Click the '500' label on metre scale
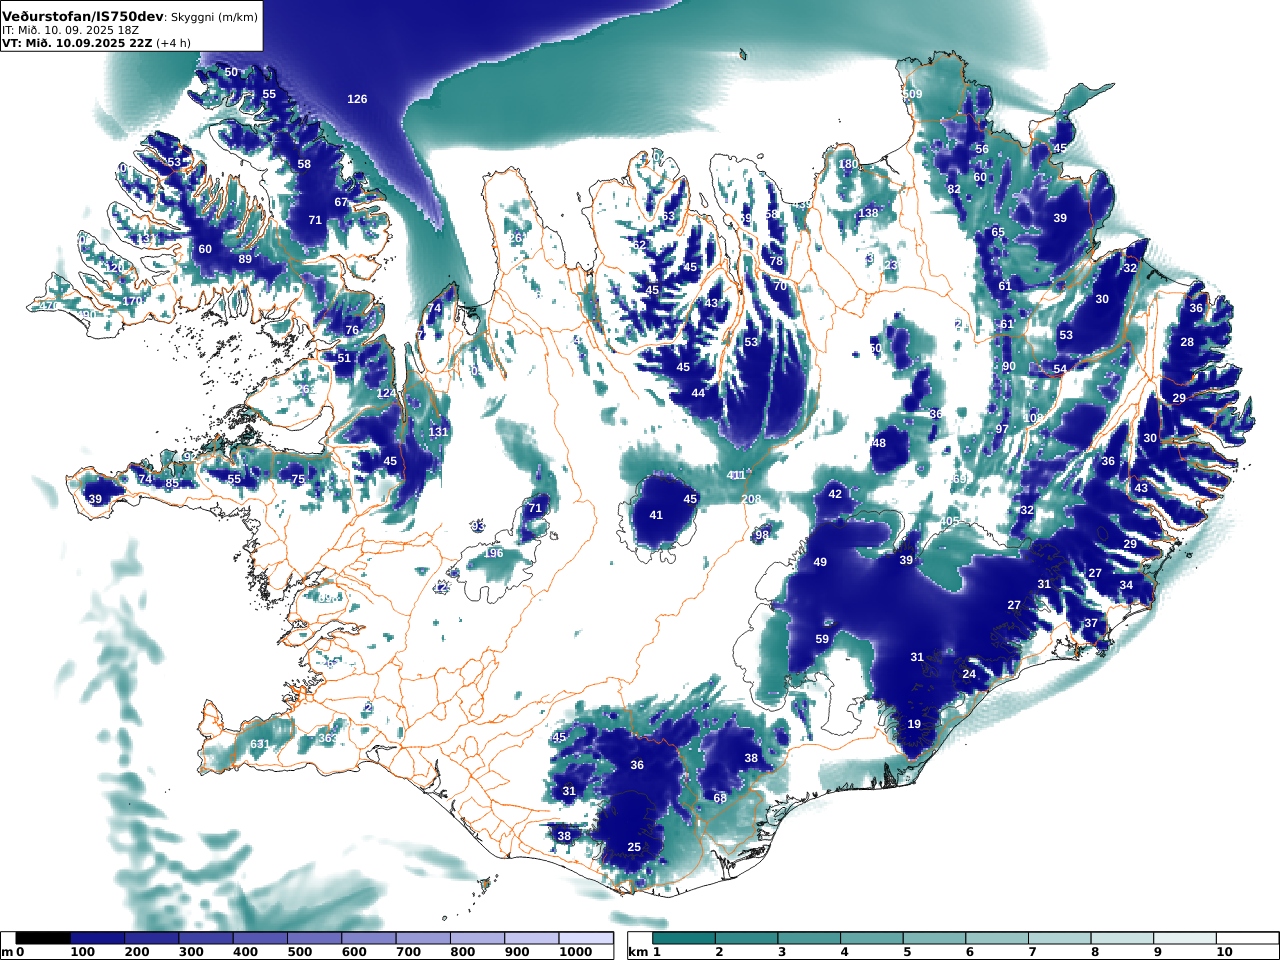The width and height of the screenshot is (1280, 960). pyautogui.click(x=301, y=952)
